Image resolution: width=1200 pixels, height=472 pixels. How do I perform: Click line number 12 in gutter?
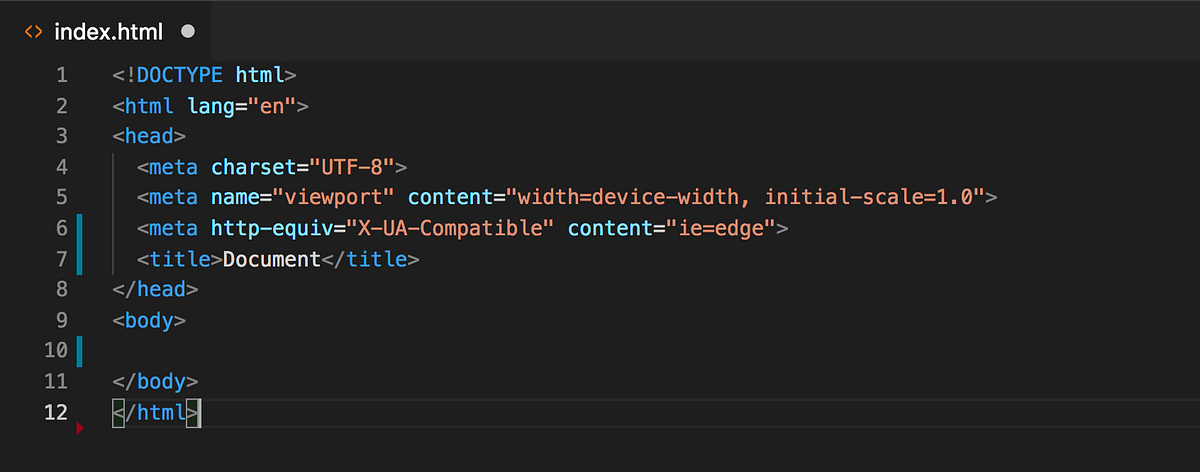[56, 411]
